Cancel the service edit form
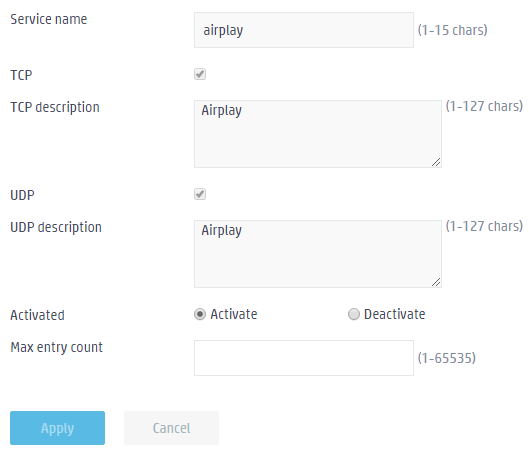The width and height of the screenshot is (529, 451). pos(171,428)
